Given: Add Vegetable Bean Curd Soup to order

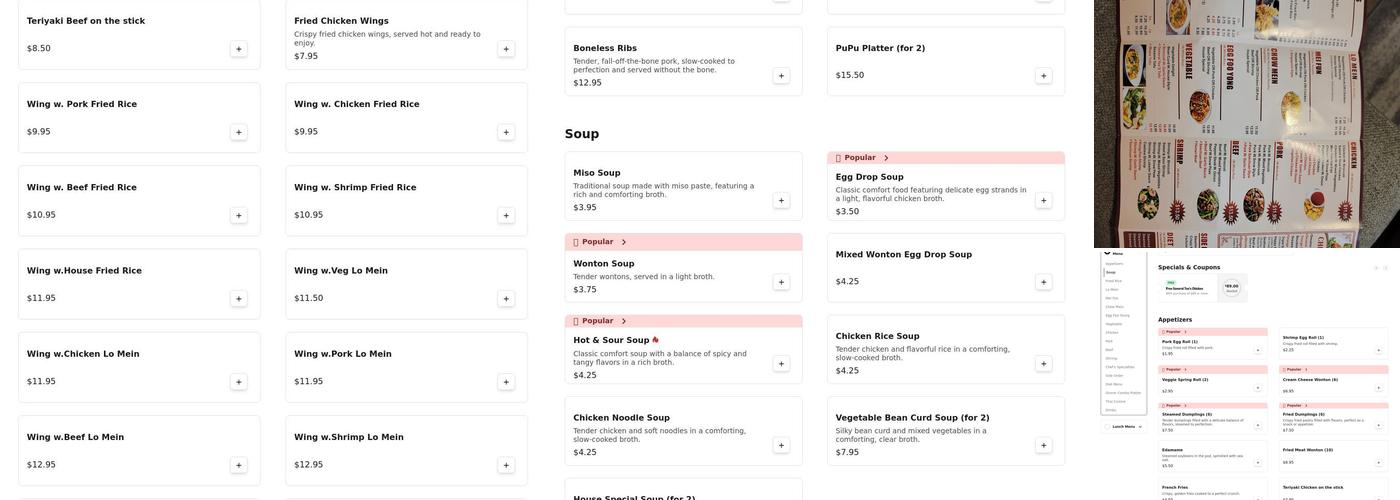Looking at the screenshot, I should [1044, 446].
